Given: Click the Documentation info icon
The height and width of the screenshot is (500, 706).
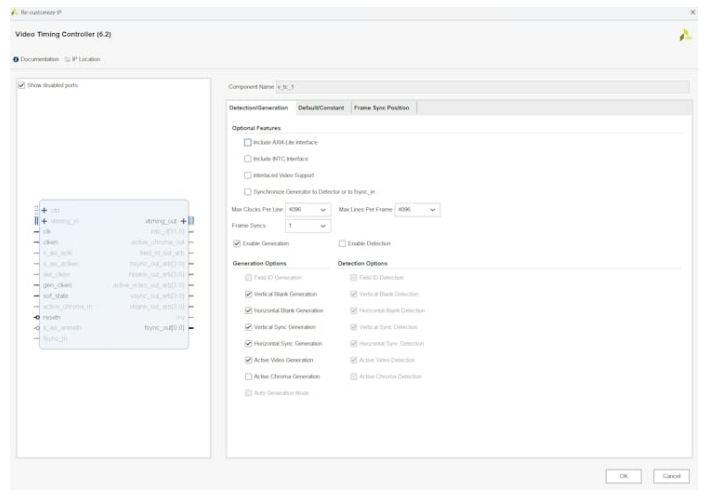Looking at the screenshot, I should [x=16, y=58].
